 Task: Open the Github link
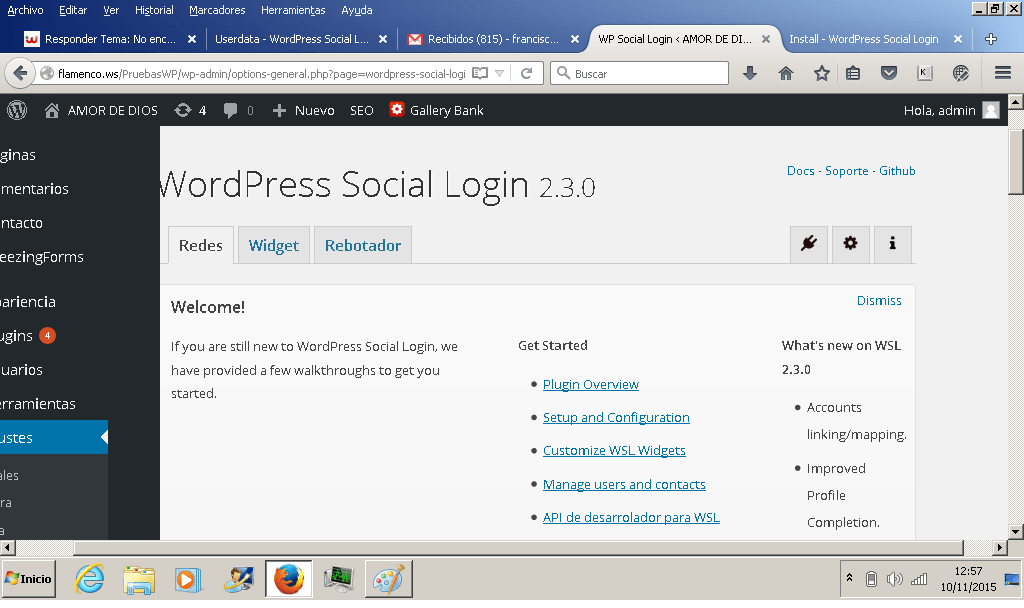click(x=897, y=170)
